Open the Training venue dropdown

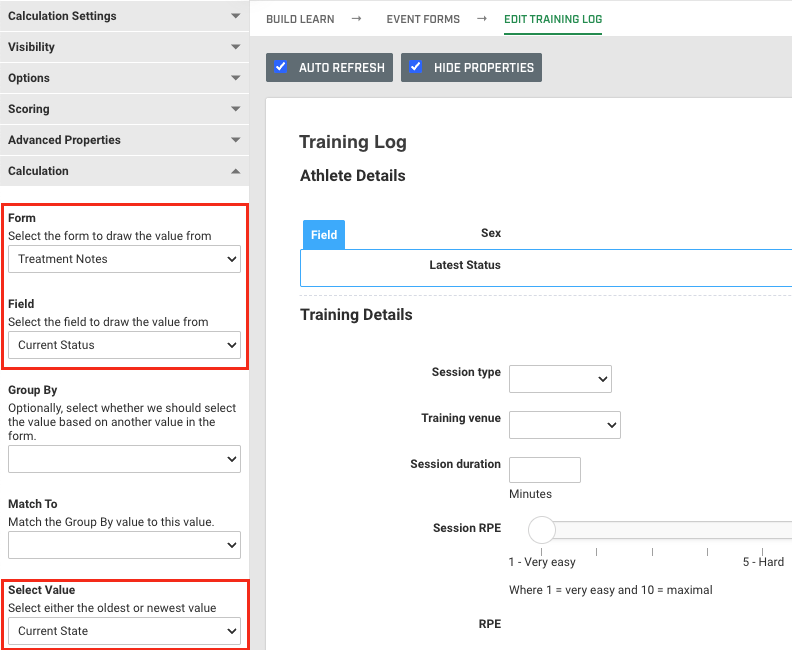coord(565,425)
